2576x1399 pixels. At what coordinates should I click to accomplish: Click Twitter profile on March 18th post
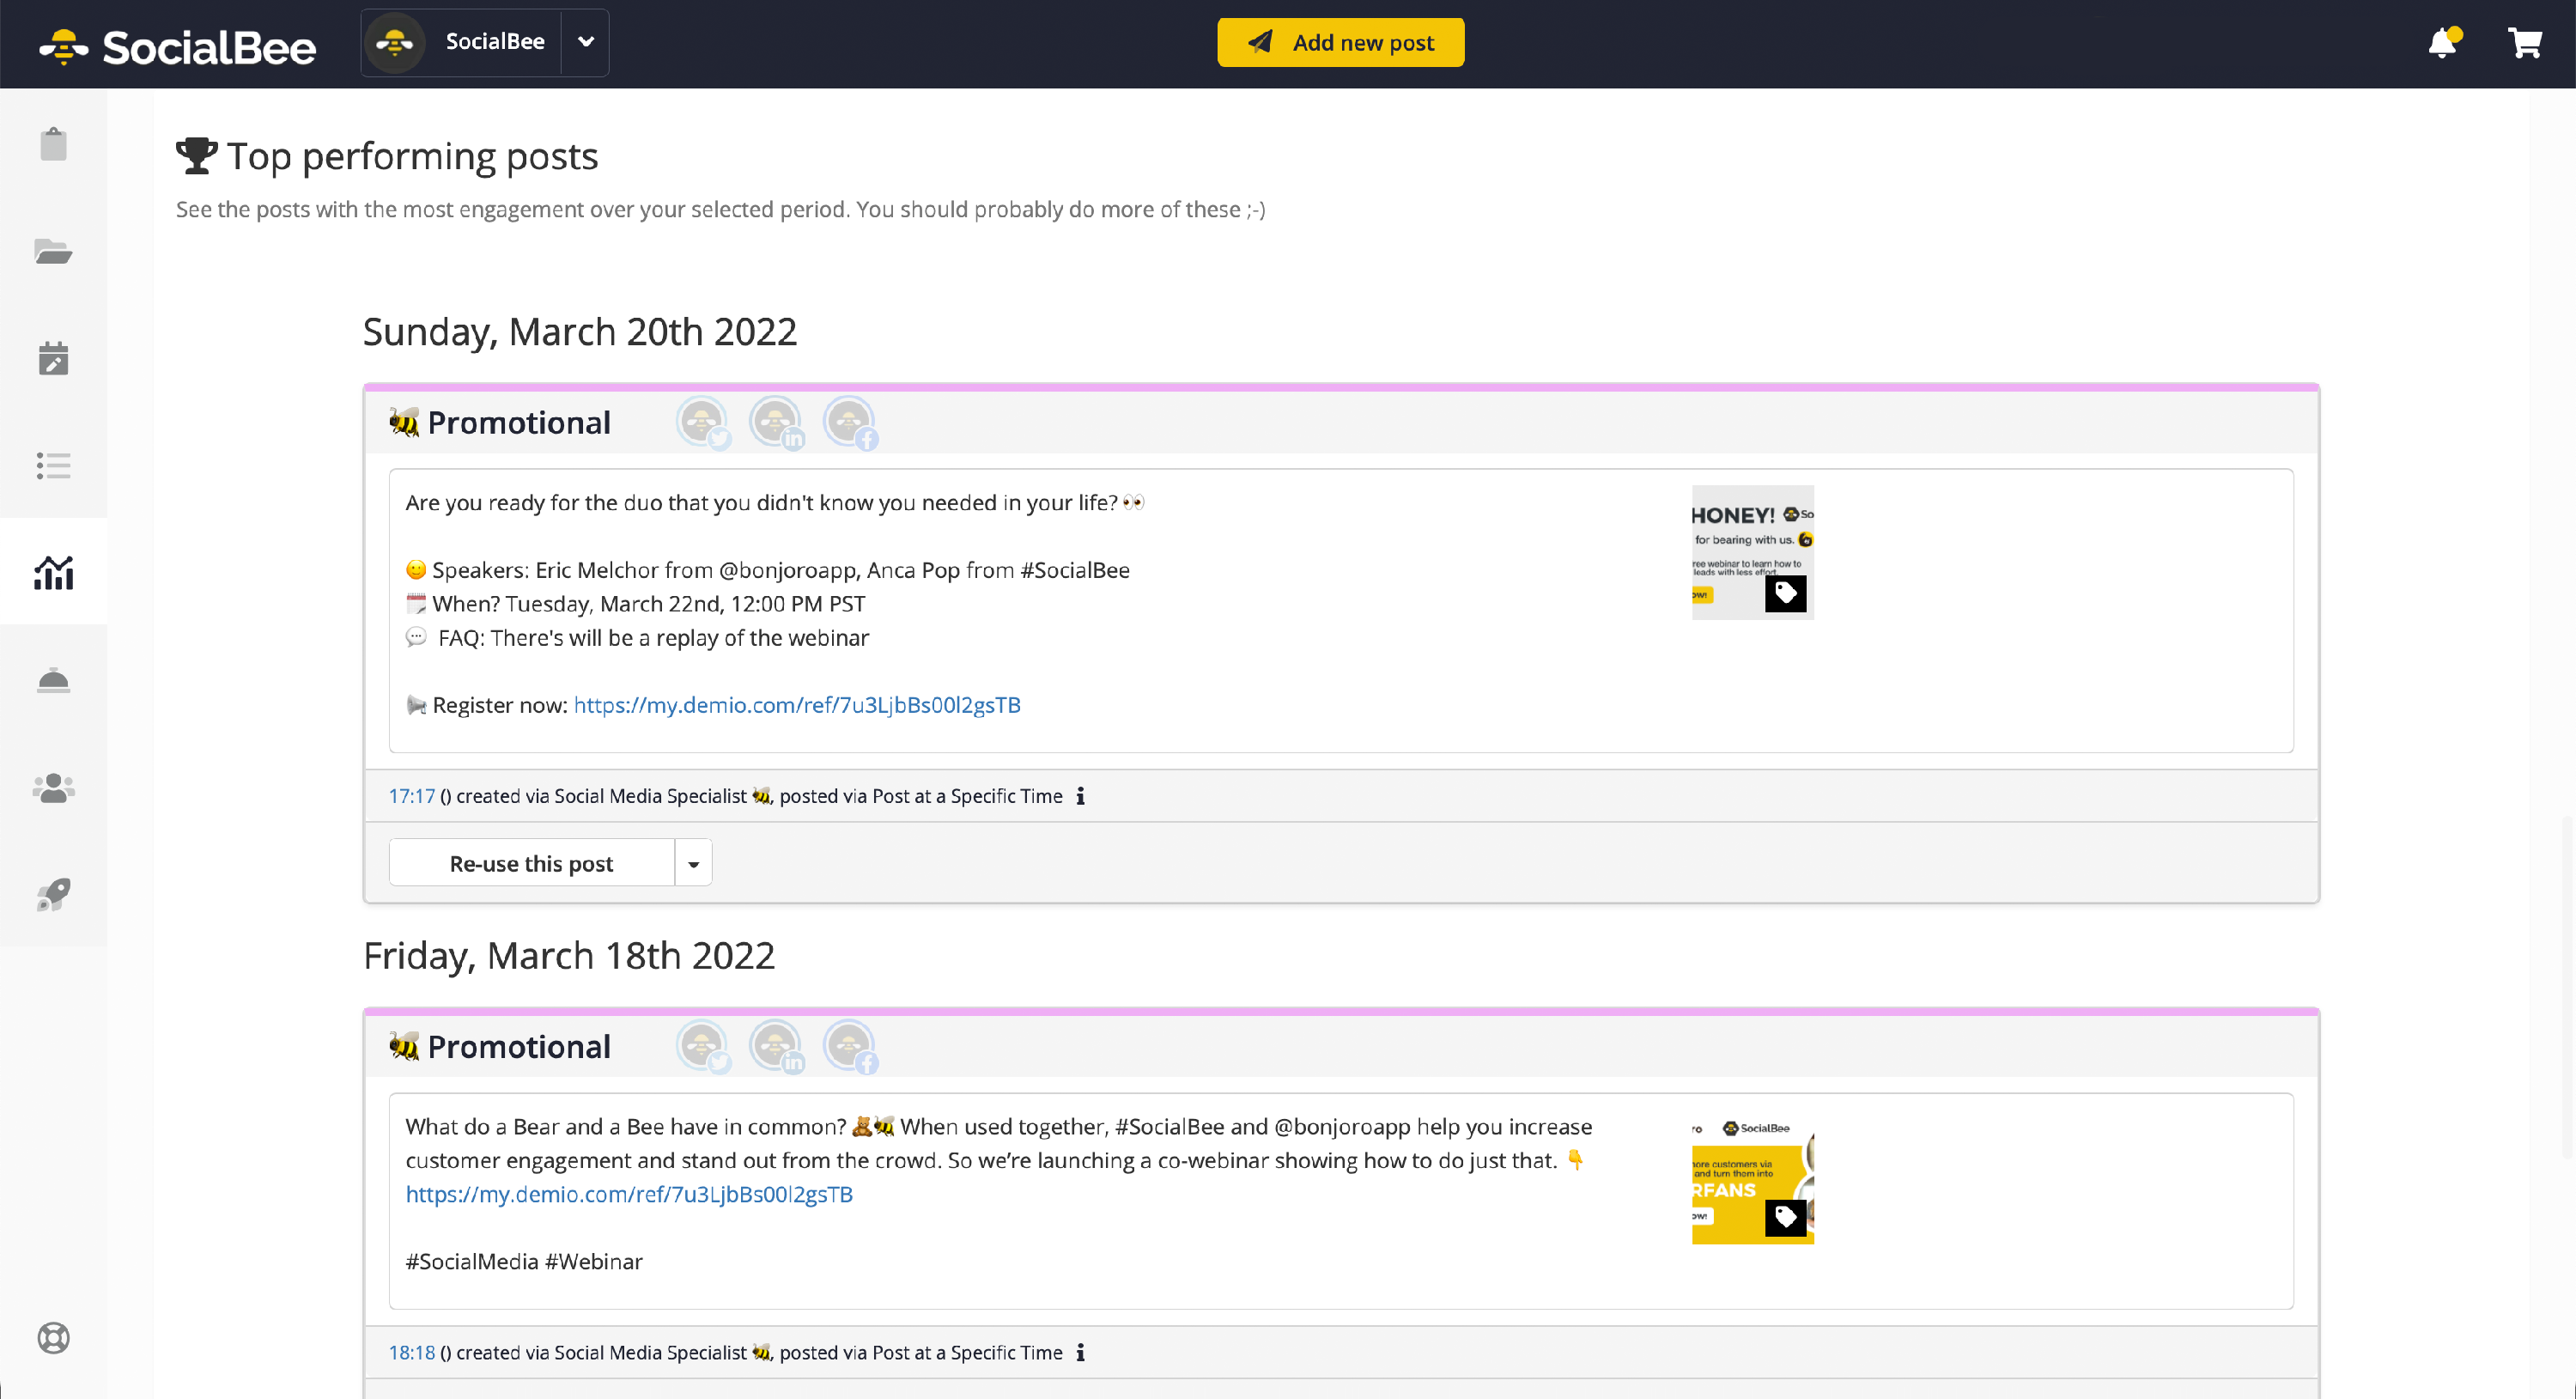click(x=704, y=1047)
